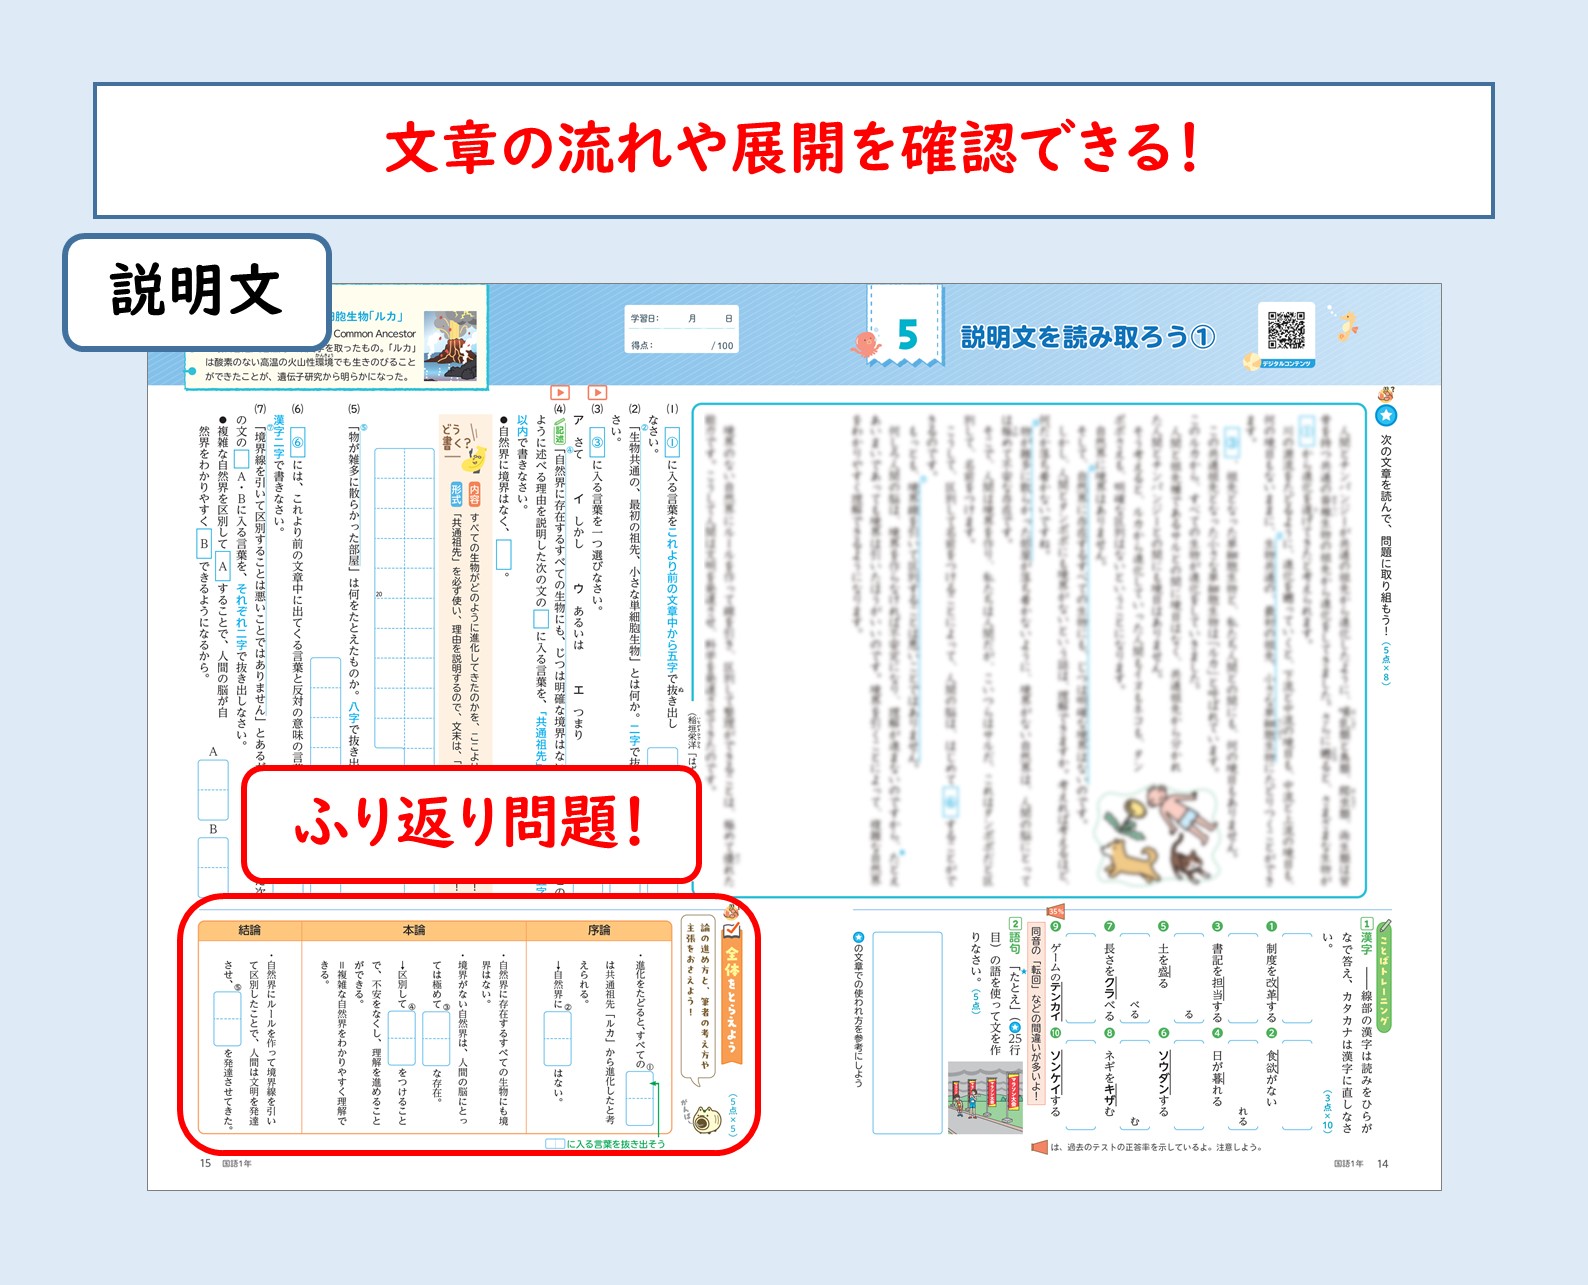The height and width of the screenshot is (1285, 1588).
Task: Click the yawning cat character saying がんば
Action: point(706,1120)
